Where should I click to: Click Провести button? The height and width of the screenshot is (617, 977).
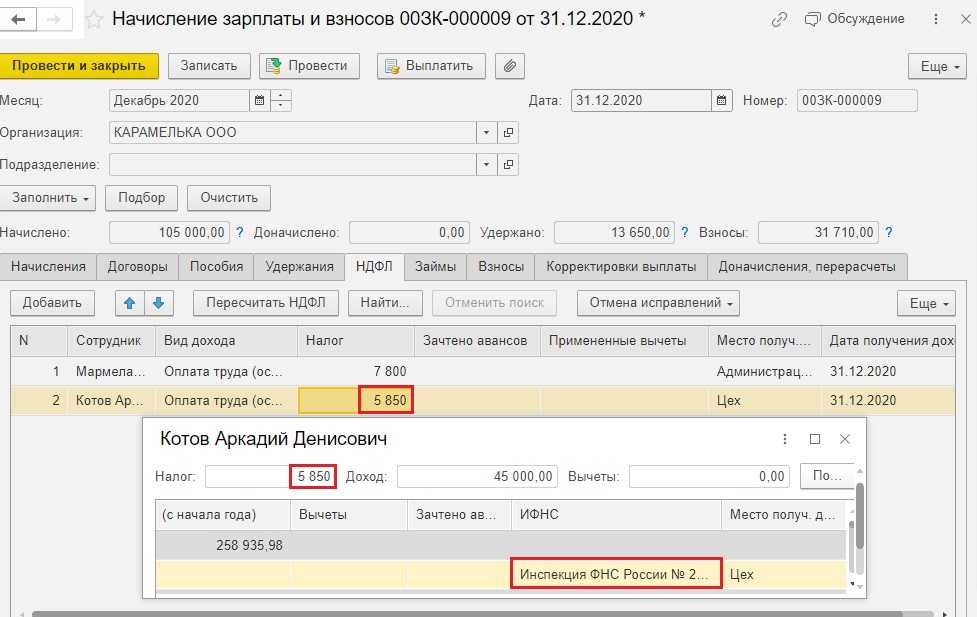coord(309,66)
